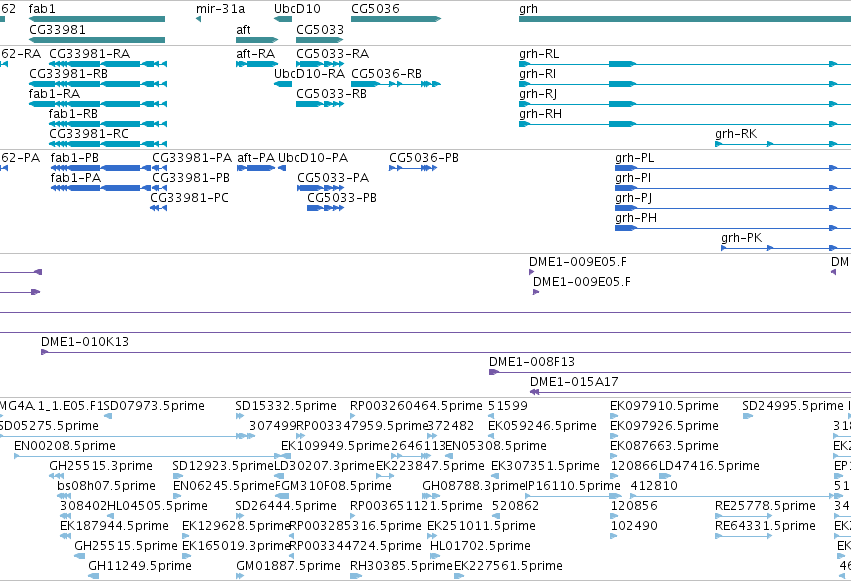This screenshot has width=851, height=581.
Task: Open the aft-PA protein label
Action: click(256, 158)
